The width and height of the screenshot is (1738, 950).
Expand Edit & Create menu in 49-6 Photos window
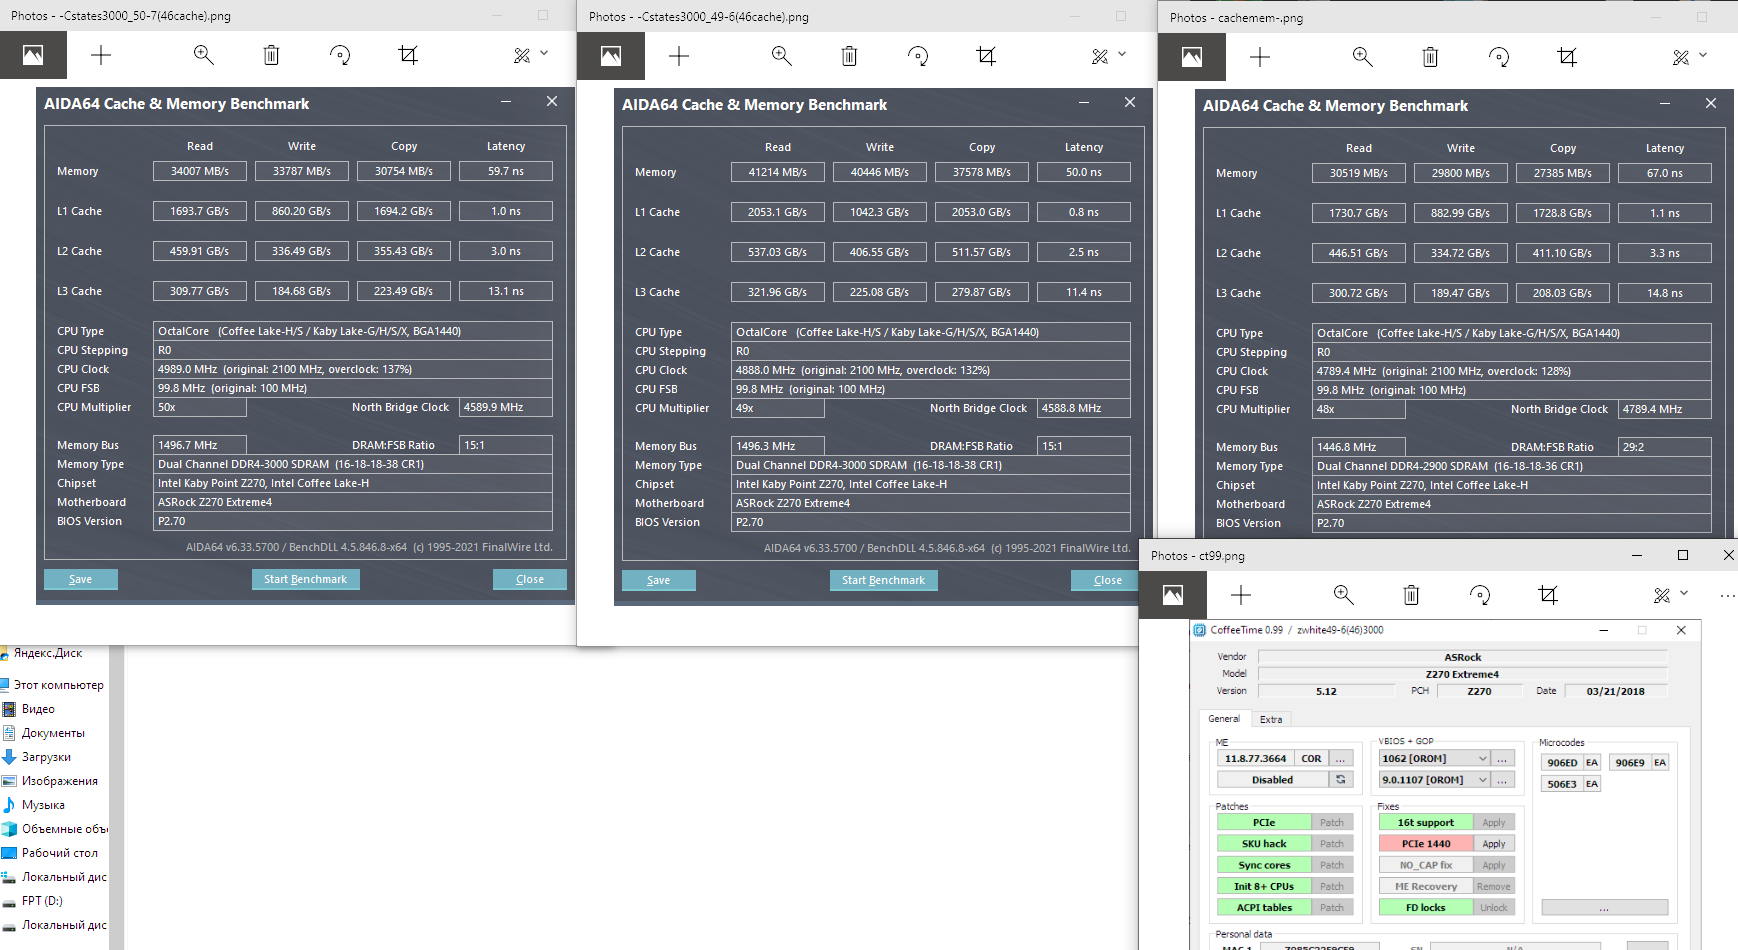click(x=1108, y=56)
